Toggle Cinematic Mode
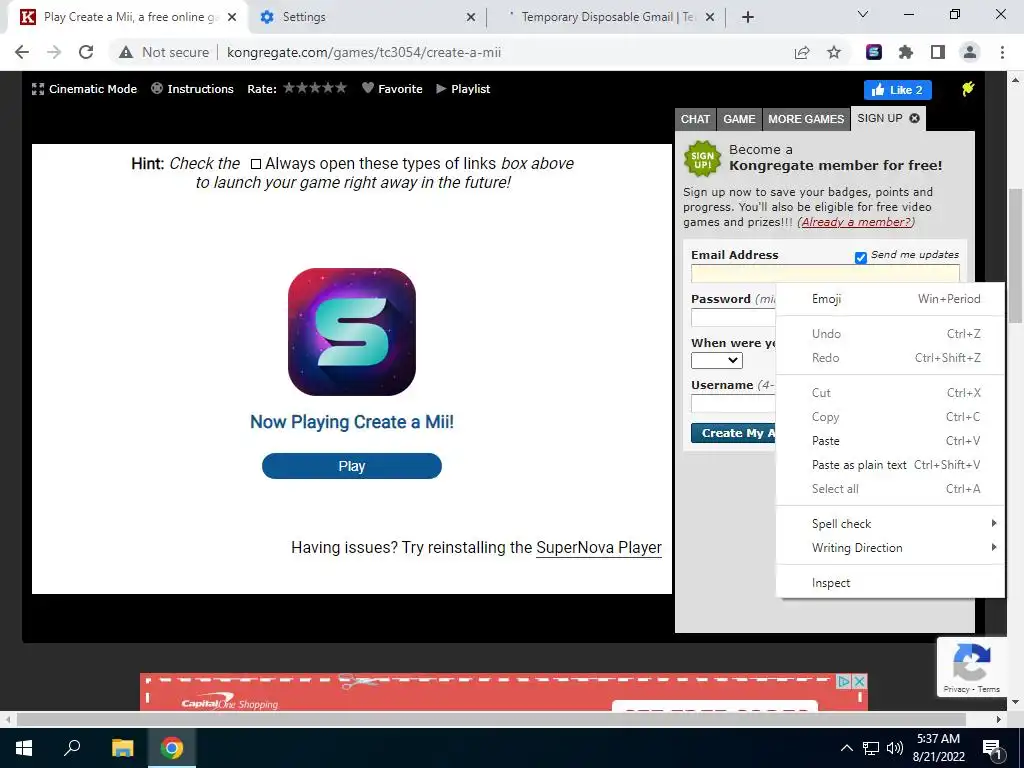The image size is (1024, 768). (x=84, y=89)
